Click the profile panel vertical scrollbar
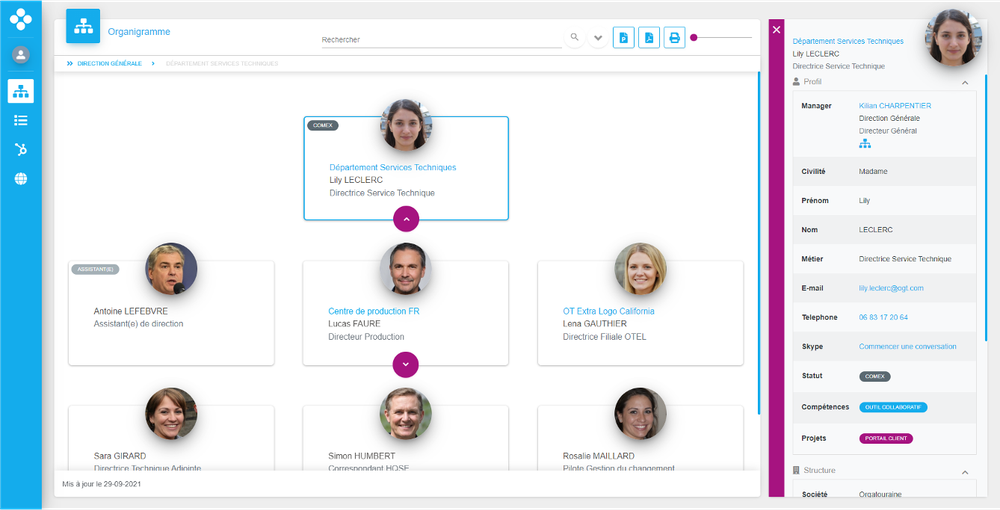1000x510 pixels. 985,207
